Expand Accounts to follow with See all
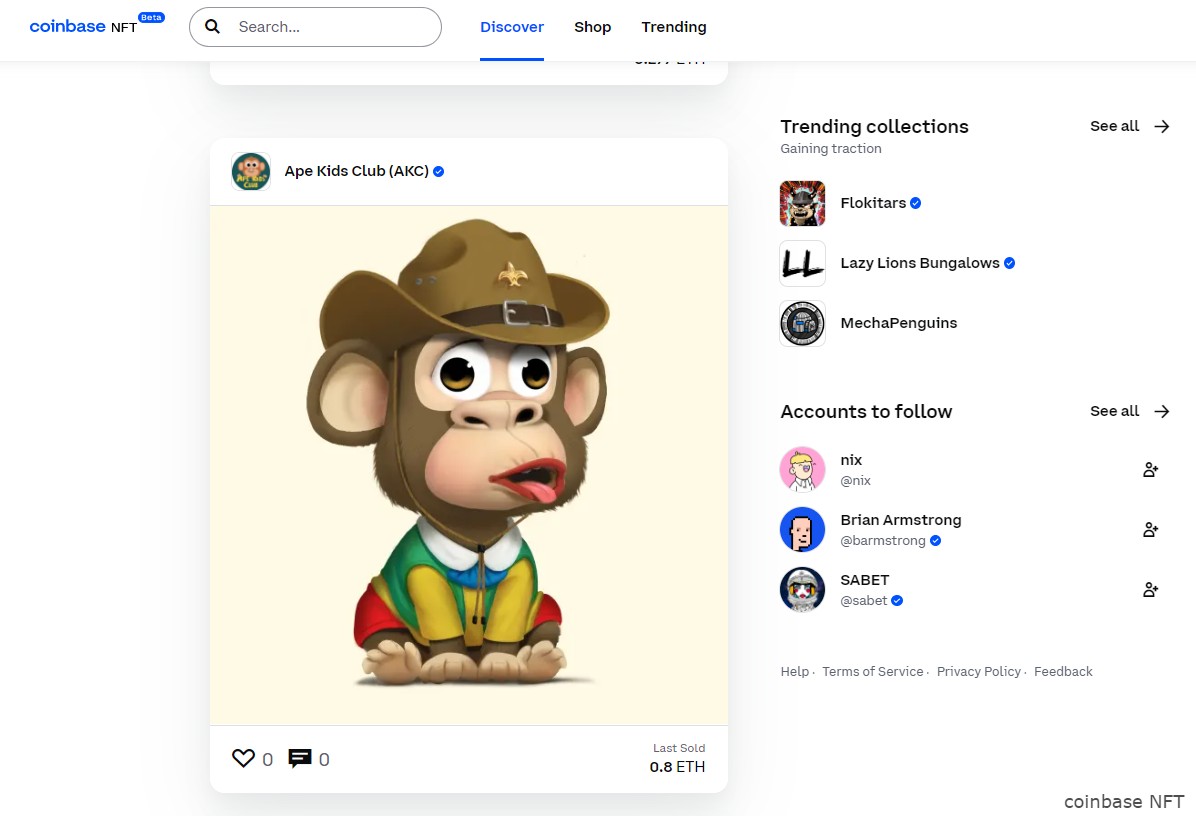1196x816 pixels. click(x=1129, y=411)
